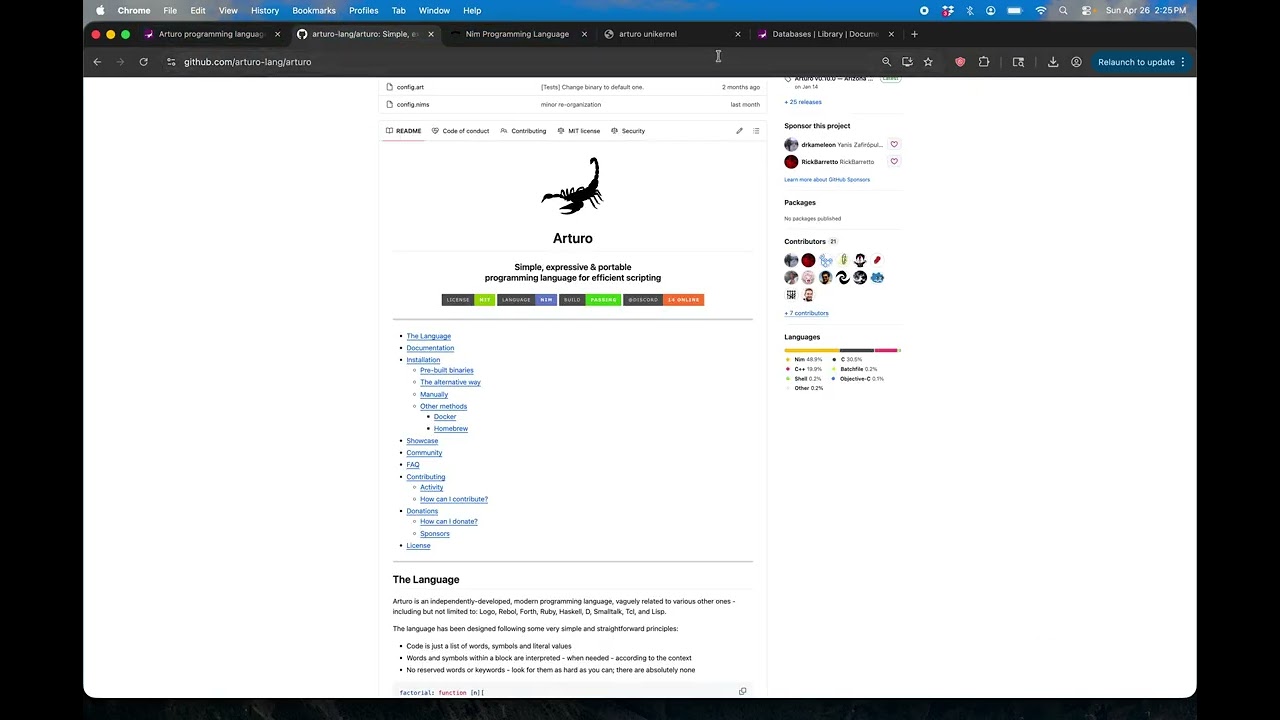This screenshot has width=1280, height=720.
Task: Close the Arturo programming language tab
Action: [276, 34]
